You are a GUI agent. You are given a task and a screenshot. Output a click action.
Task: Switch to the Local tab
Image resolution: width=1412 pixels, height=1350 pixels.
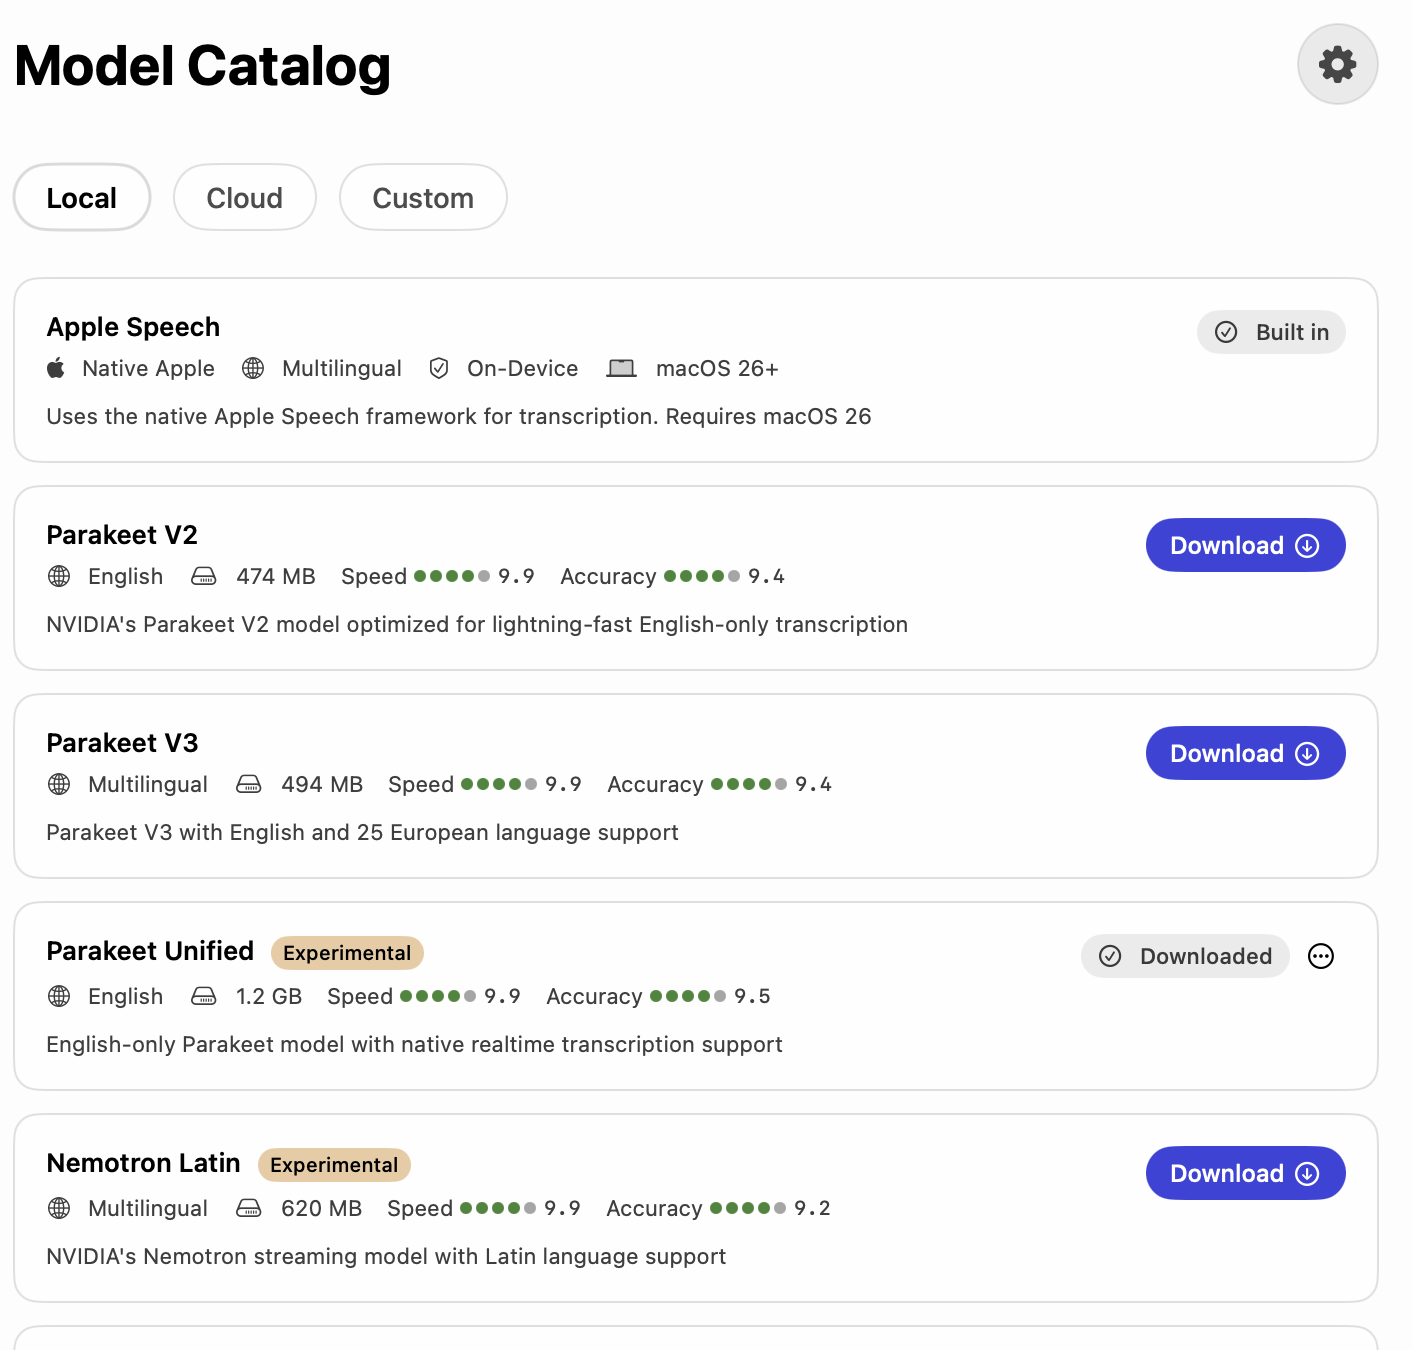82,198
